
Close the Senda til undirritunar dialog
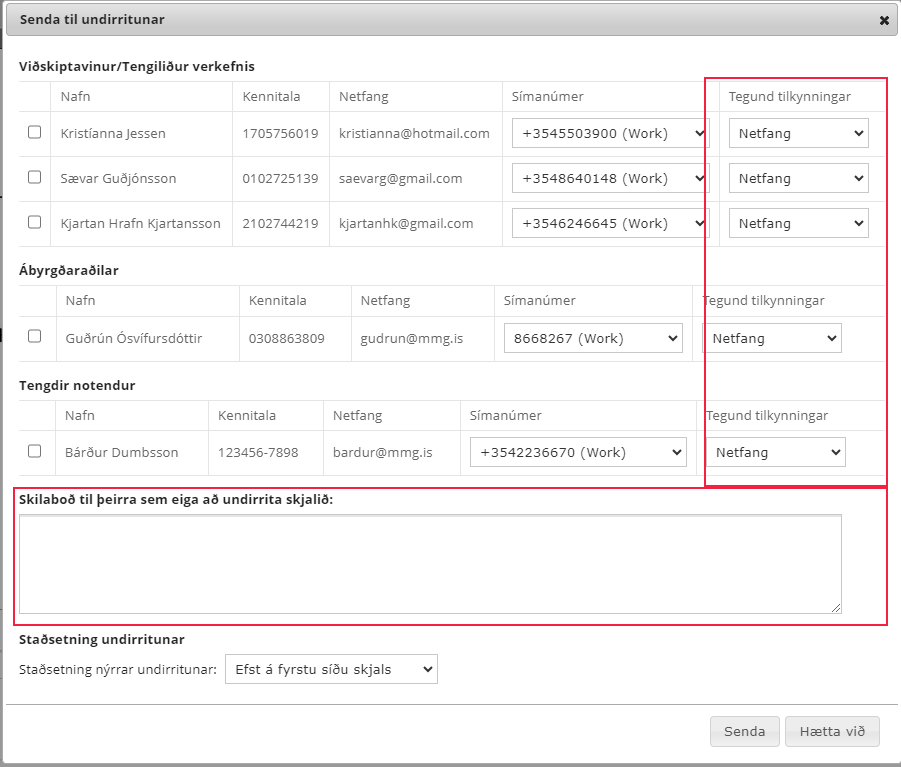coord(884,20)
